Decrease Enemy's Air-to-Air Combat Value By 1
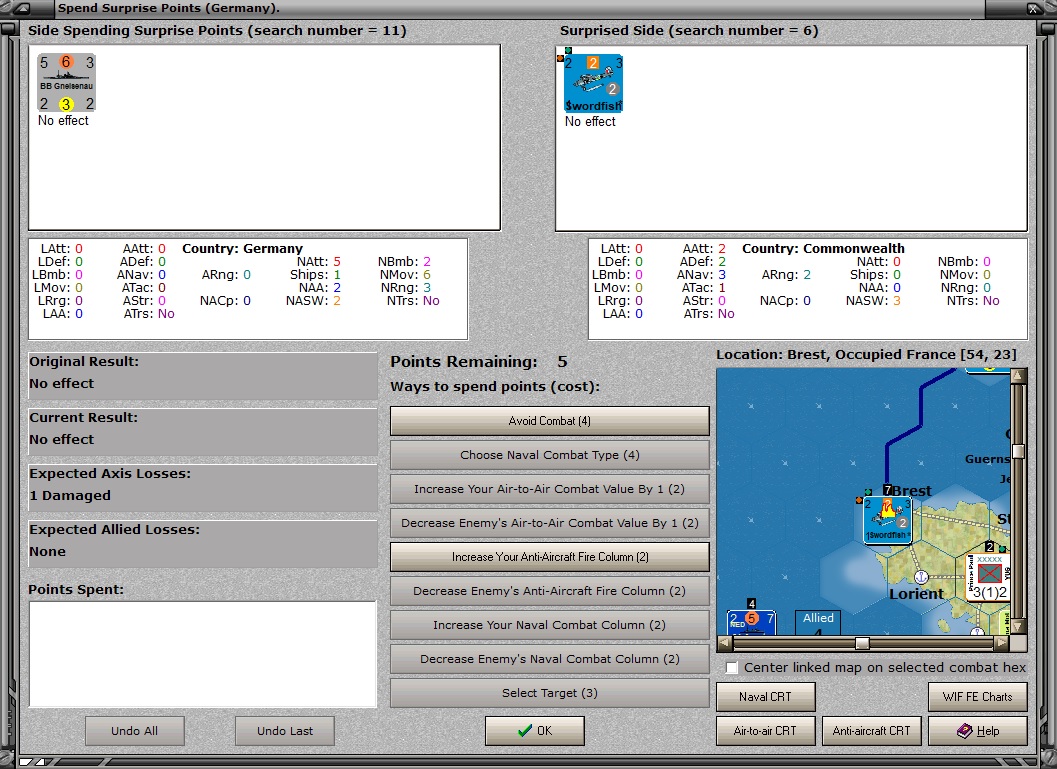Viewport: 1057px width, 769px height. point(549,523)
